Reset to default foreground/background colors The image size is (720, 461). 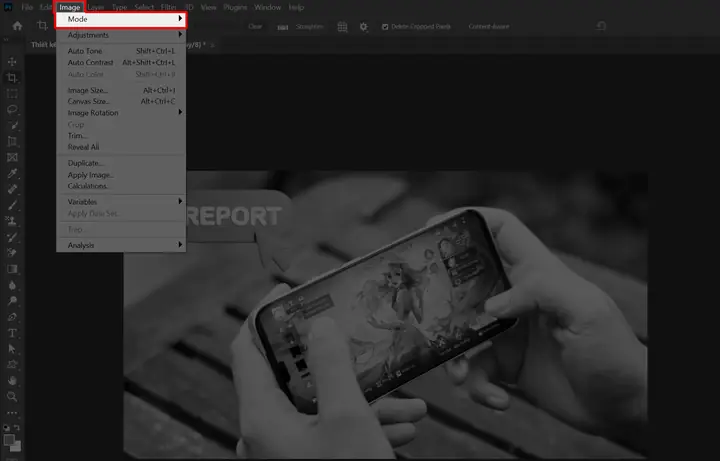[6, 427]
